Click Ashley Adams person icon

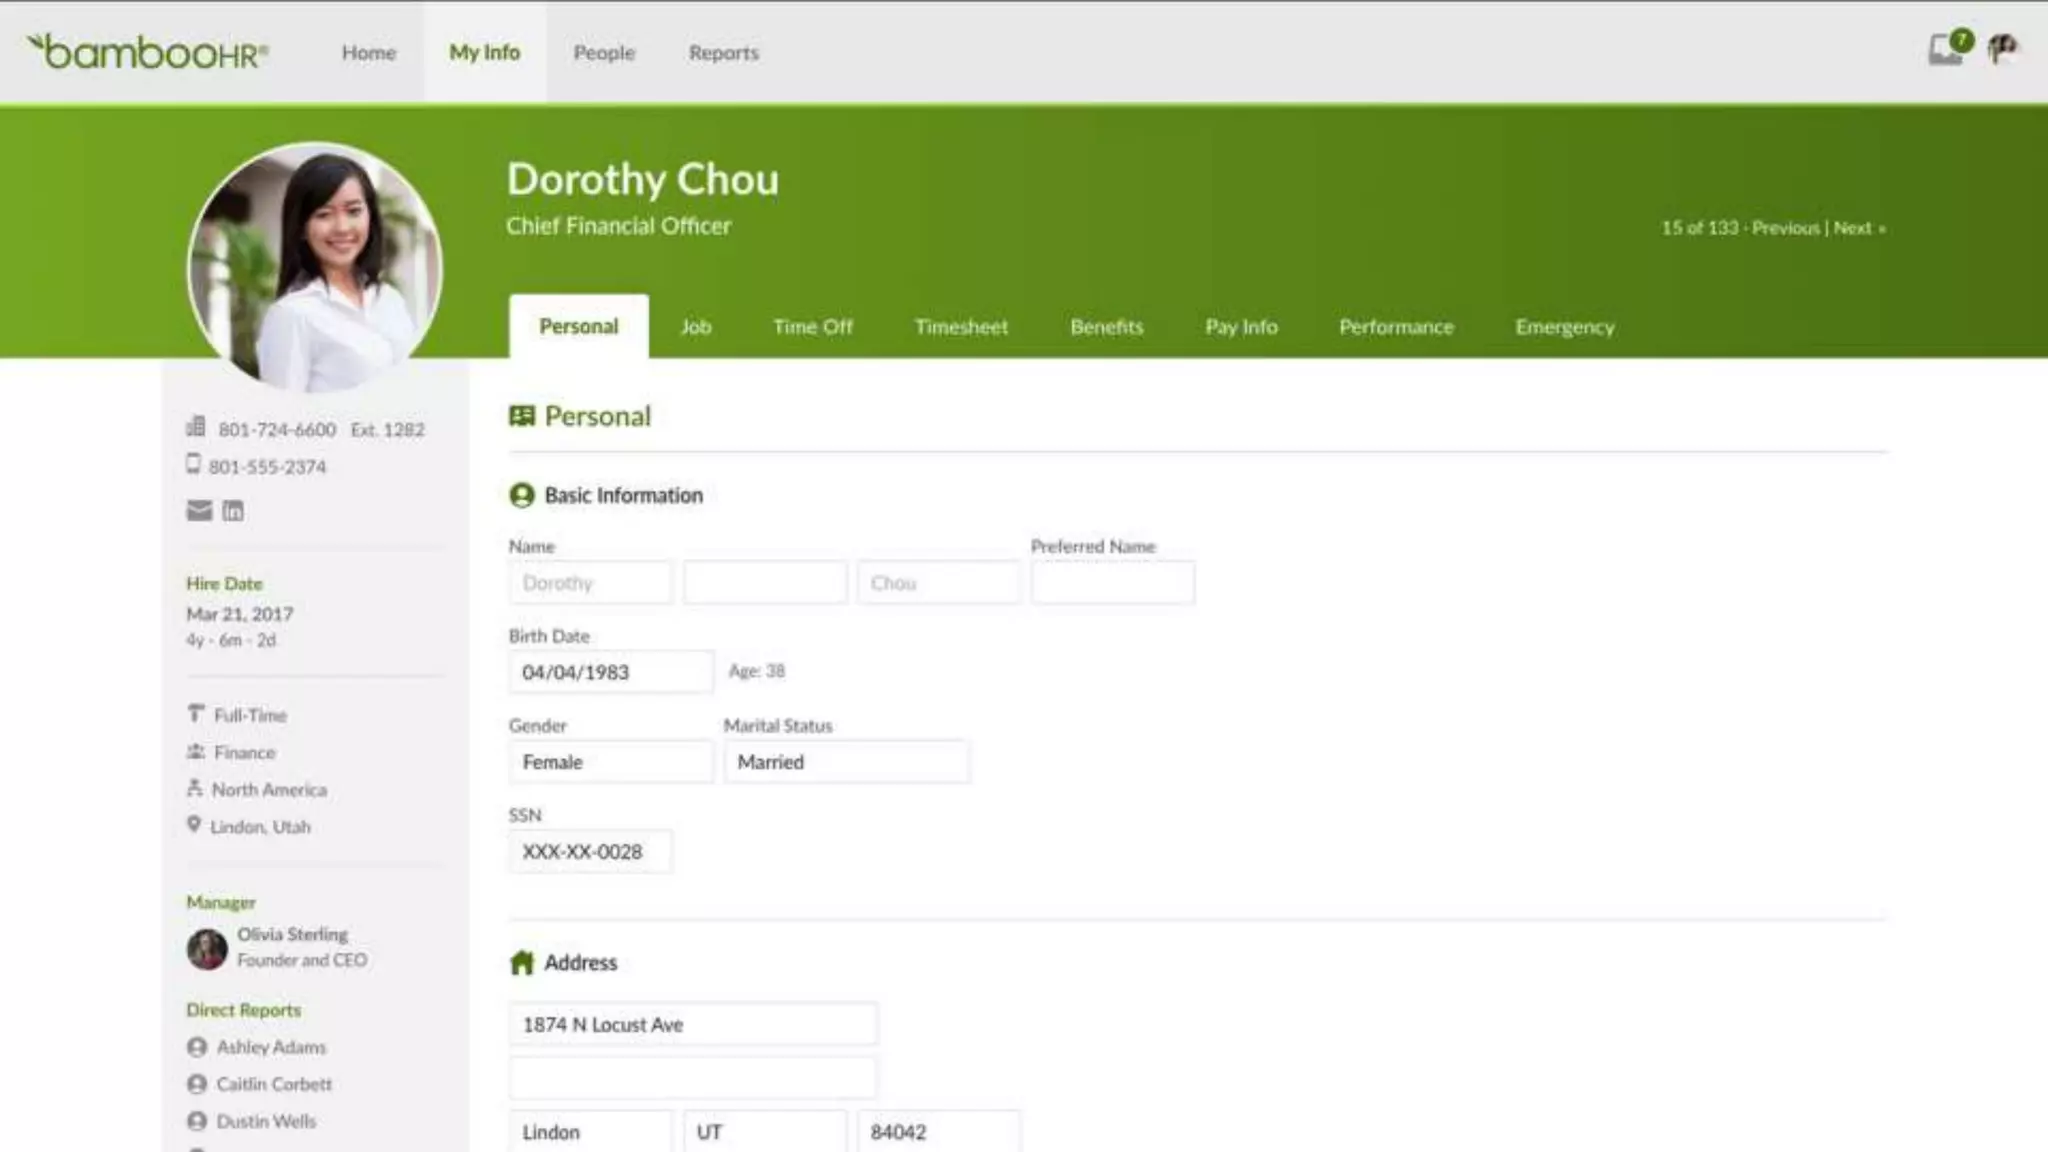(197, 1047)
